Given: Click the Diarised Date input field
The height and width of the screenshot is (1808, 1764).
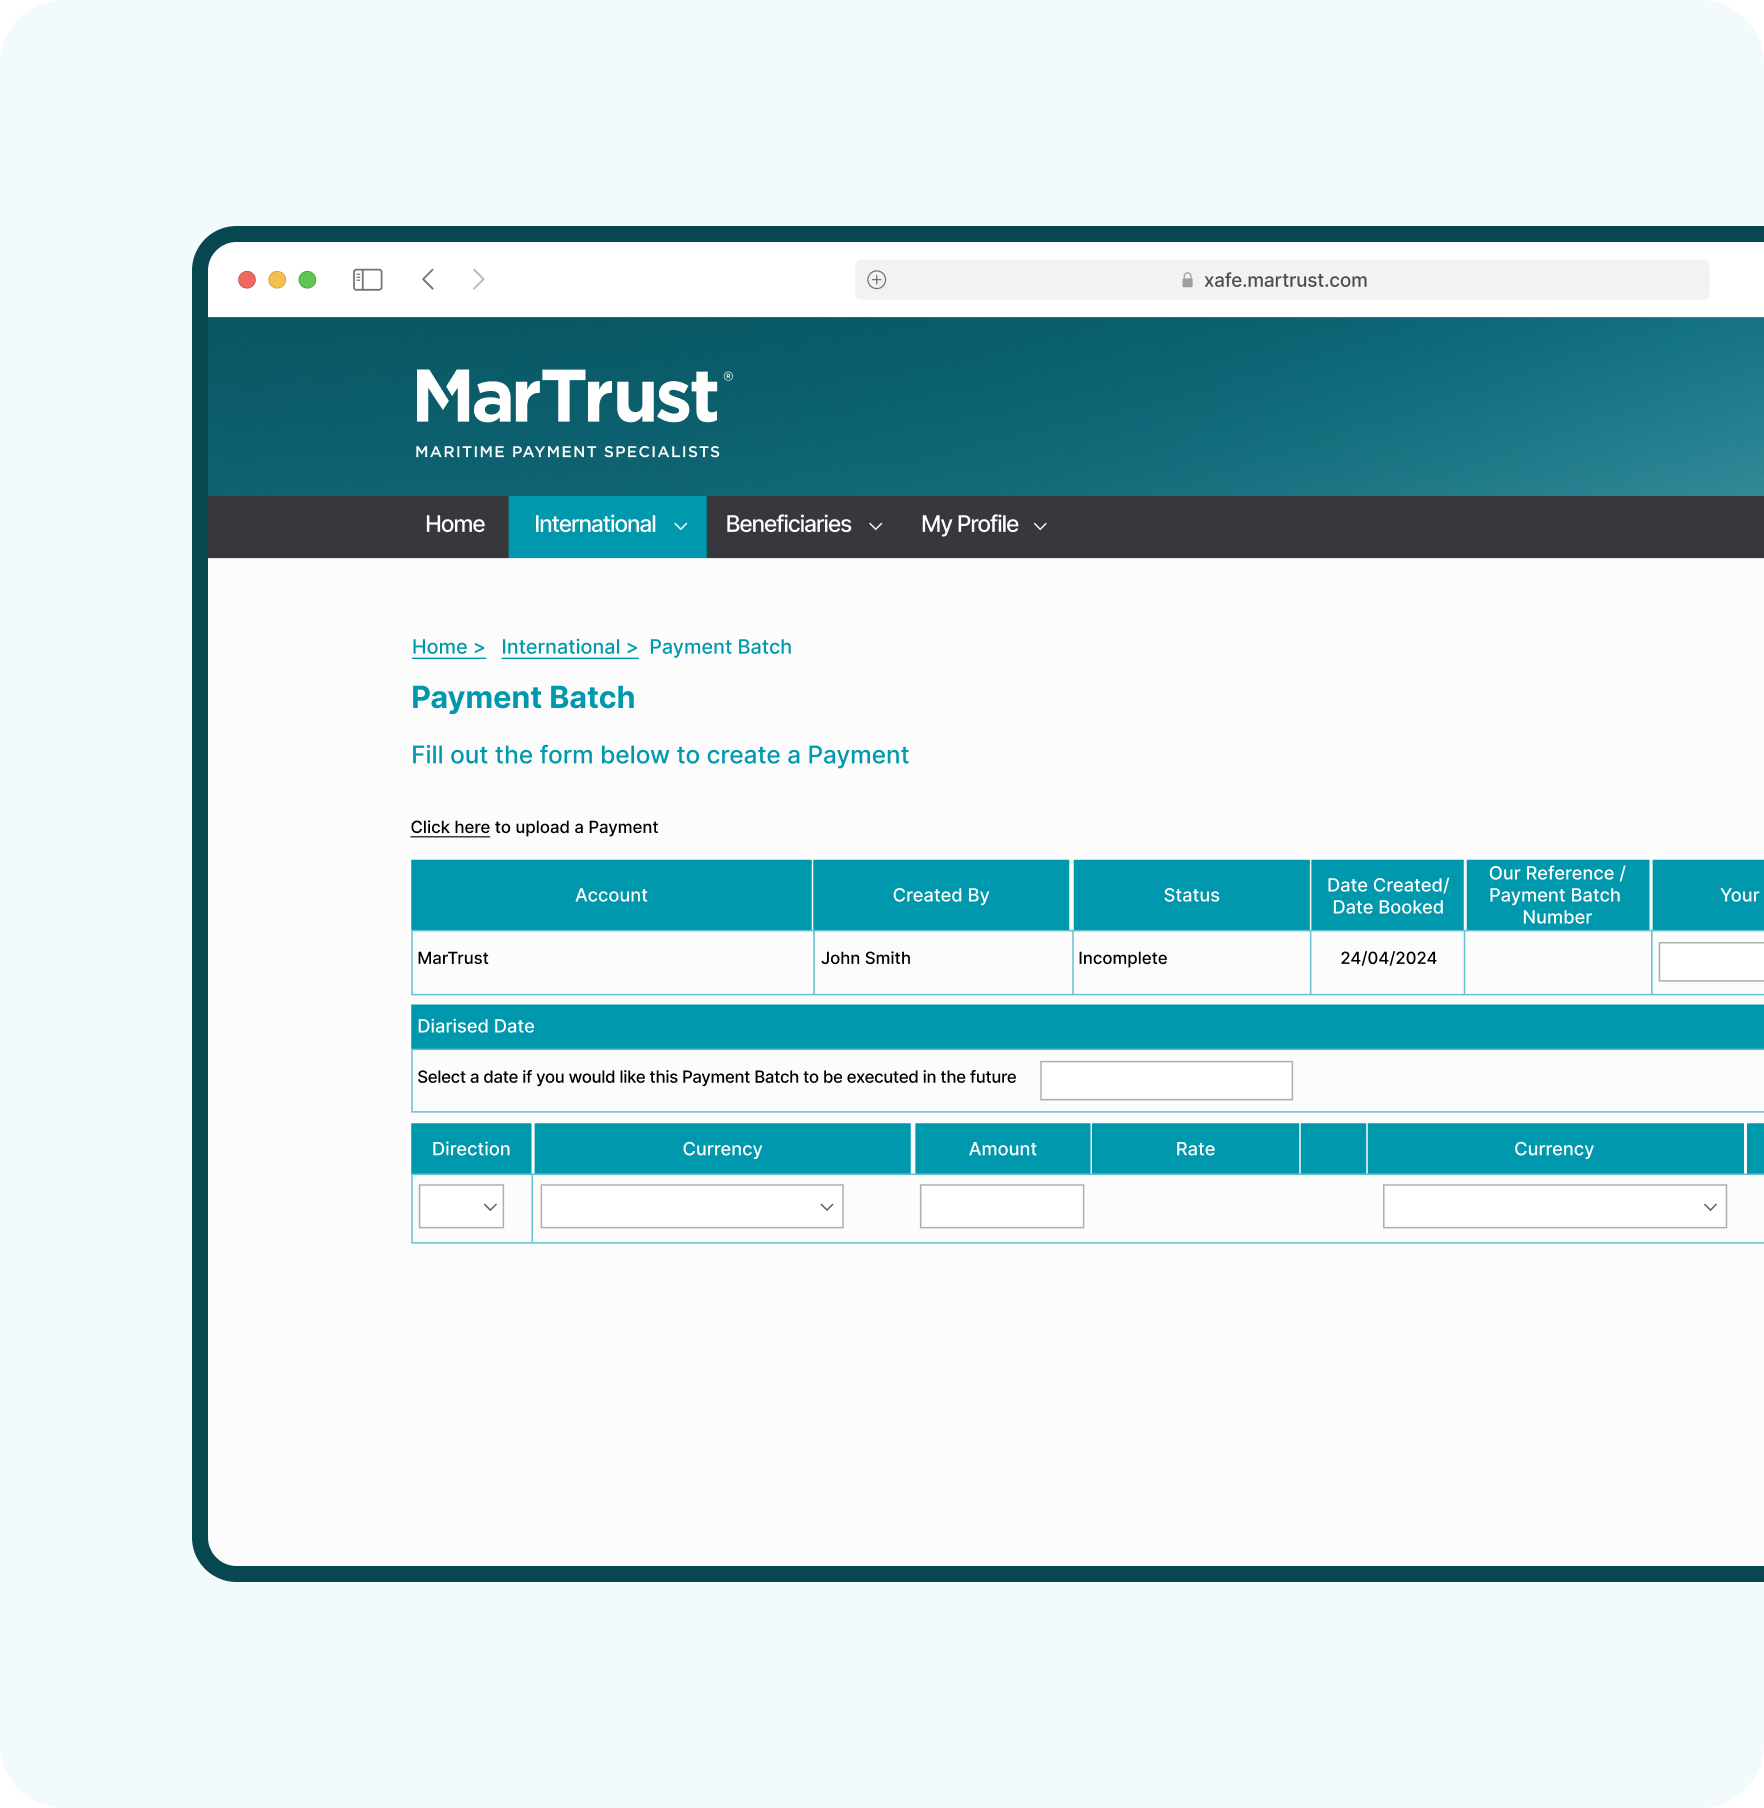Looking at the screenshot, I should 1165,1080.
